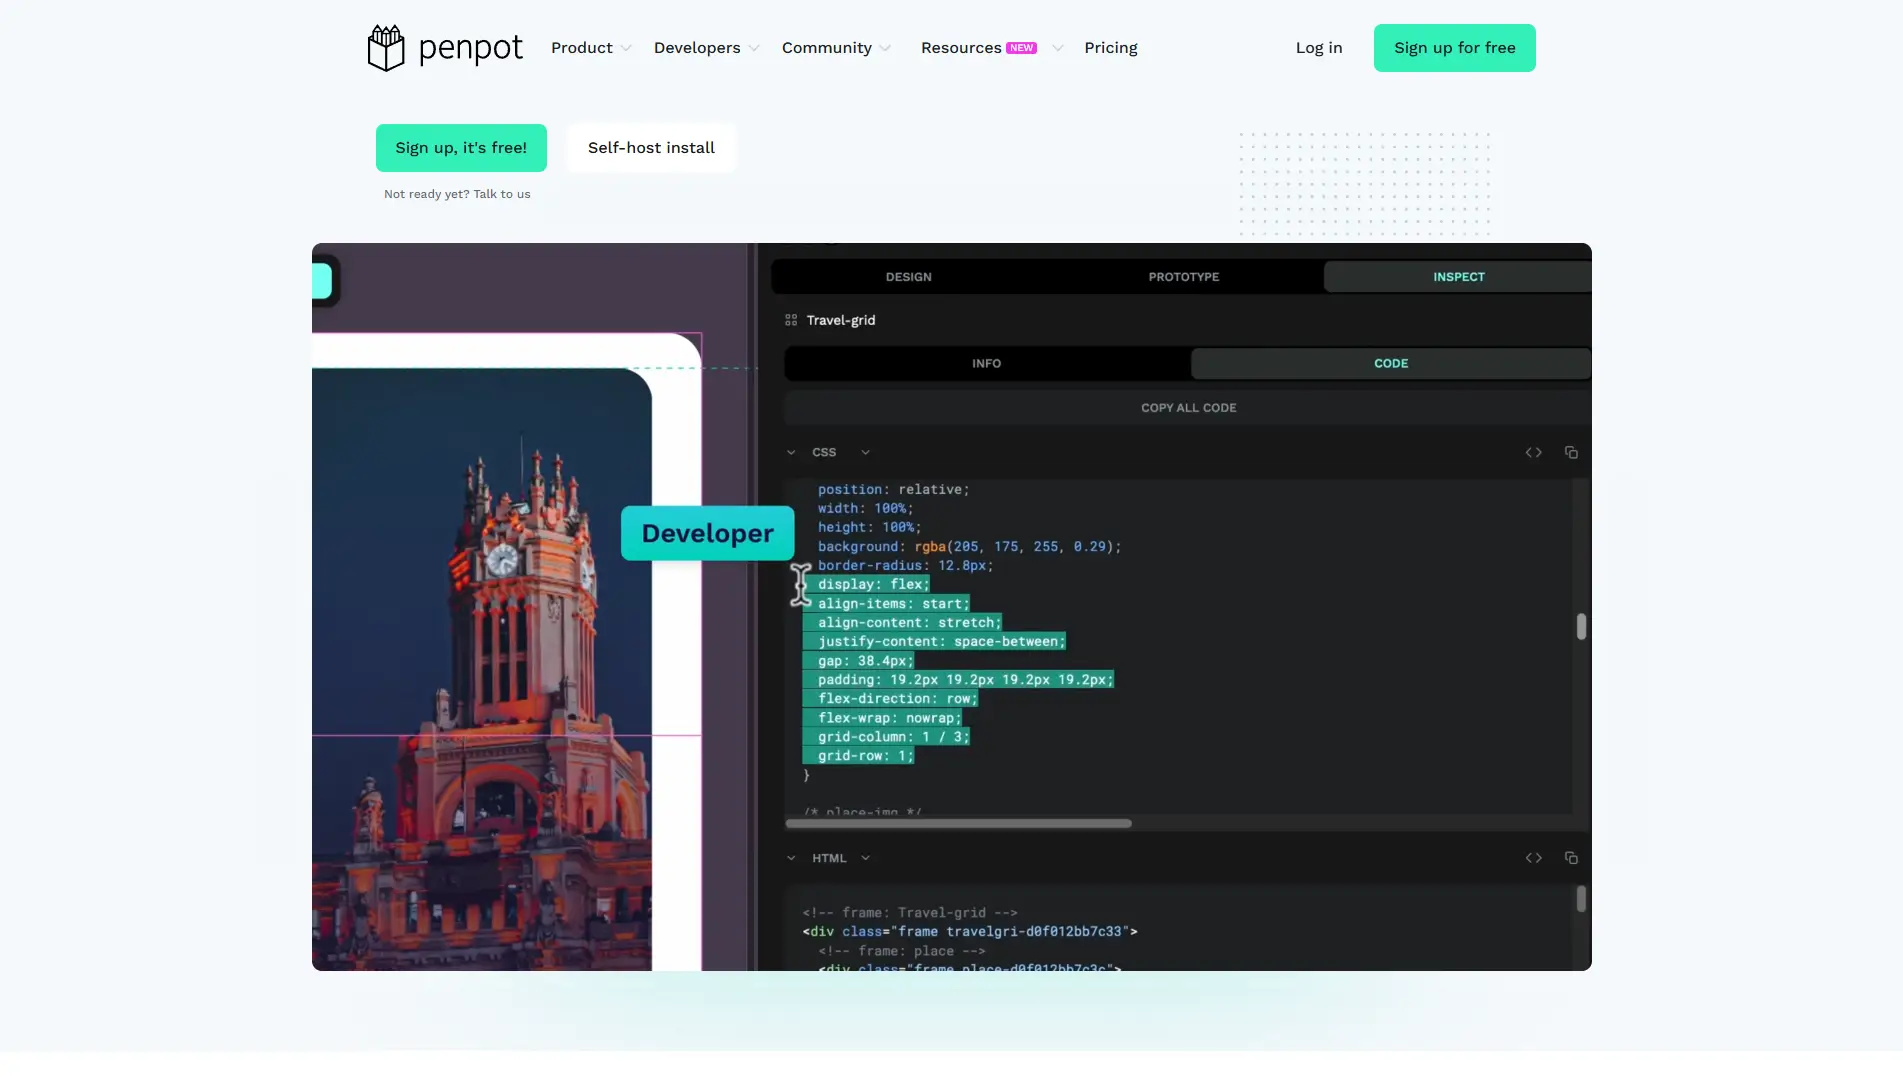The height and width of the screenshot is (1079, 1903).
Task: Open the Product menu
Action: coord(581,48)
